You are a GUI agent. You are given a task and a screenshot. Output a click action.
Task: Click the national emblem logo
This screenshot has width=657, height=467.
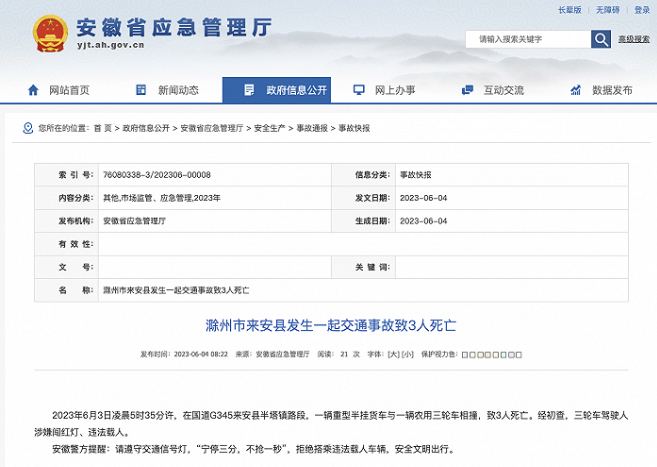(x=45, y=33)
